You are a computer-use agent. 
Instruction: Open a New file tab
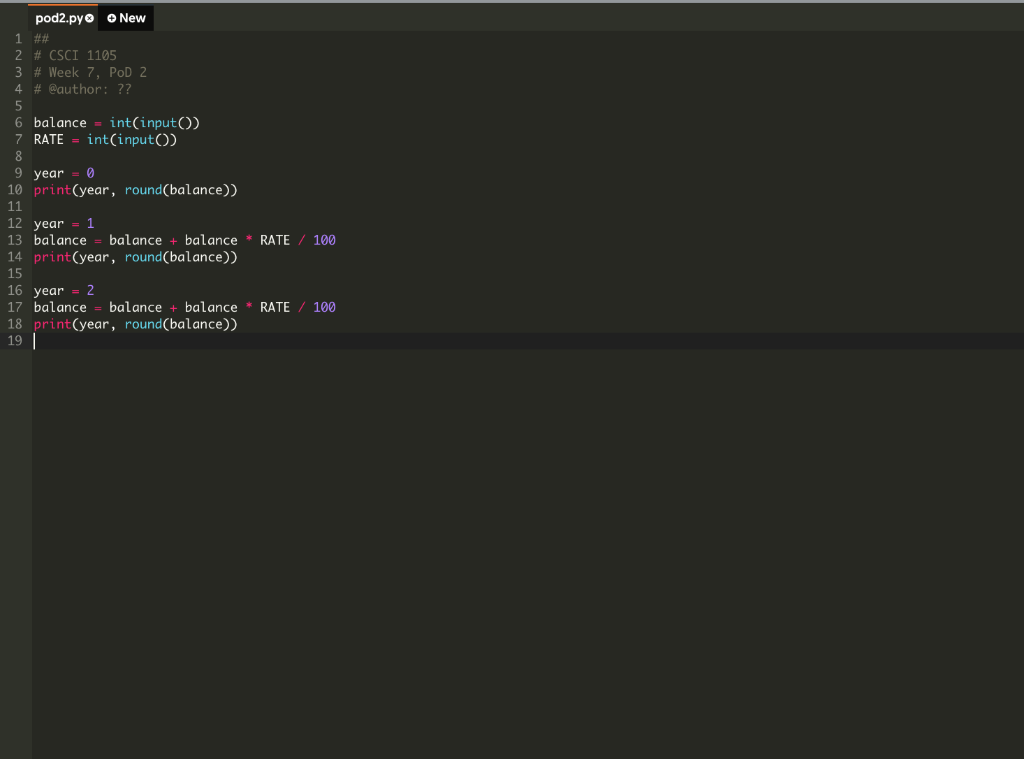coord(126,18)
